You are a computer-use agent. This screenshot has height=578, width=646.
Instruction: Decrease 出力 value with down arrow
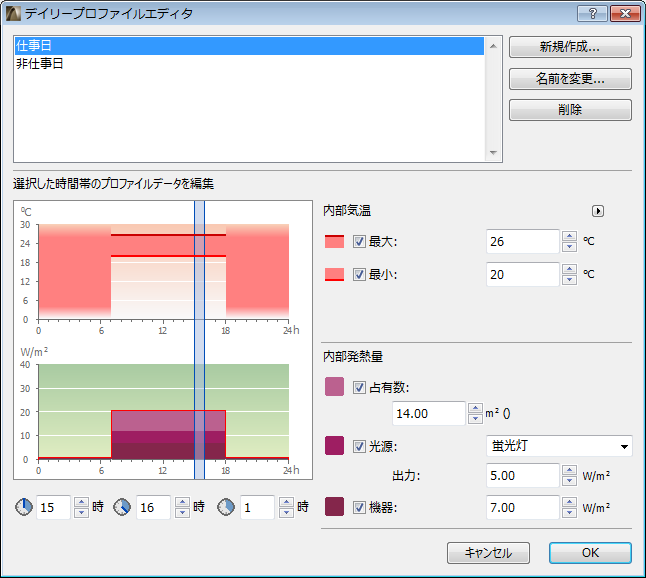(569, 481)
